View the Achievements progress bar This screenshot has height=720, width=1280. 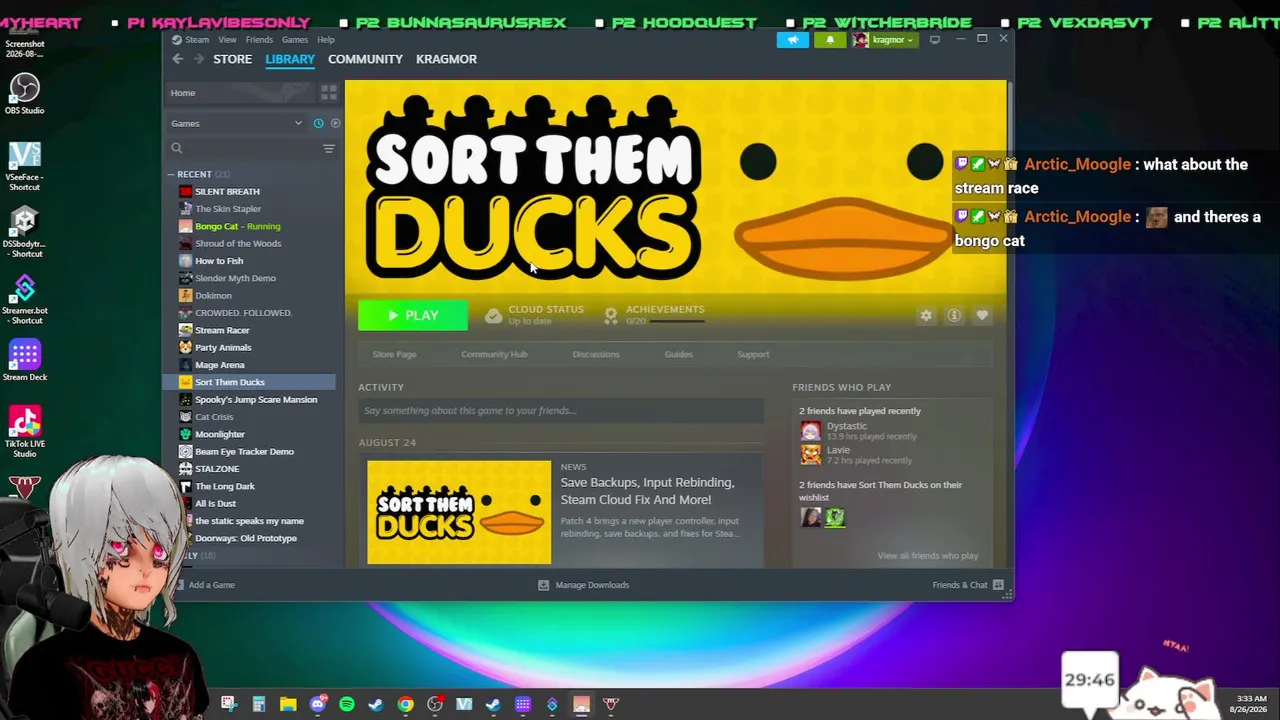pos(678,321)
